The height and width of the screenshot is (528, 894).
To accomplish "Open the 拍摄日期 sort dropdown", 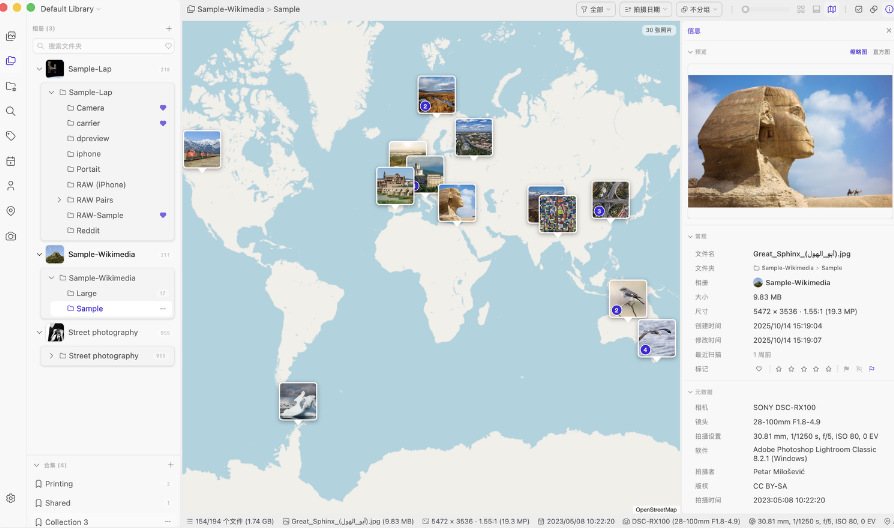I will [645, 9].
